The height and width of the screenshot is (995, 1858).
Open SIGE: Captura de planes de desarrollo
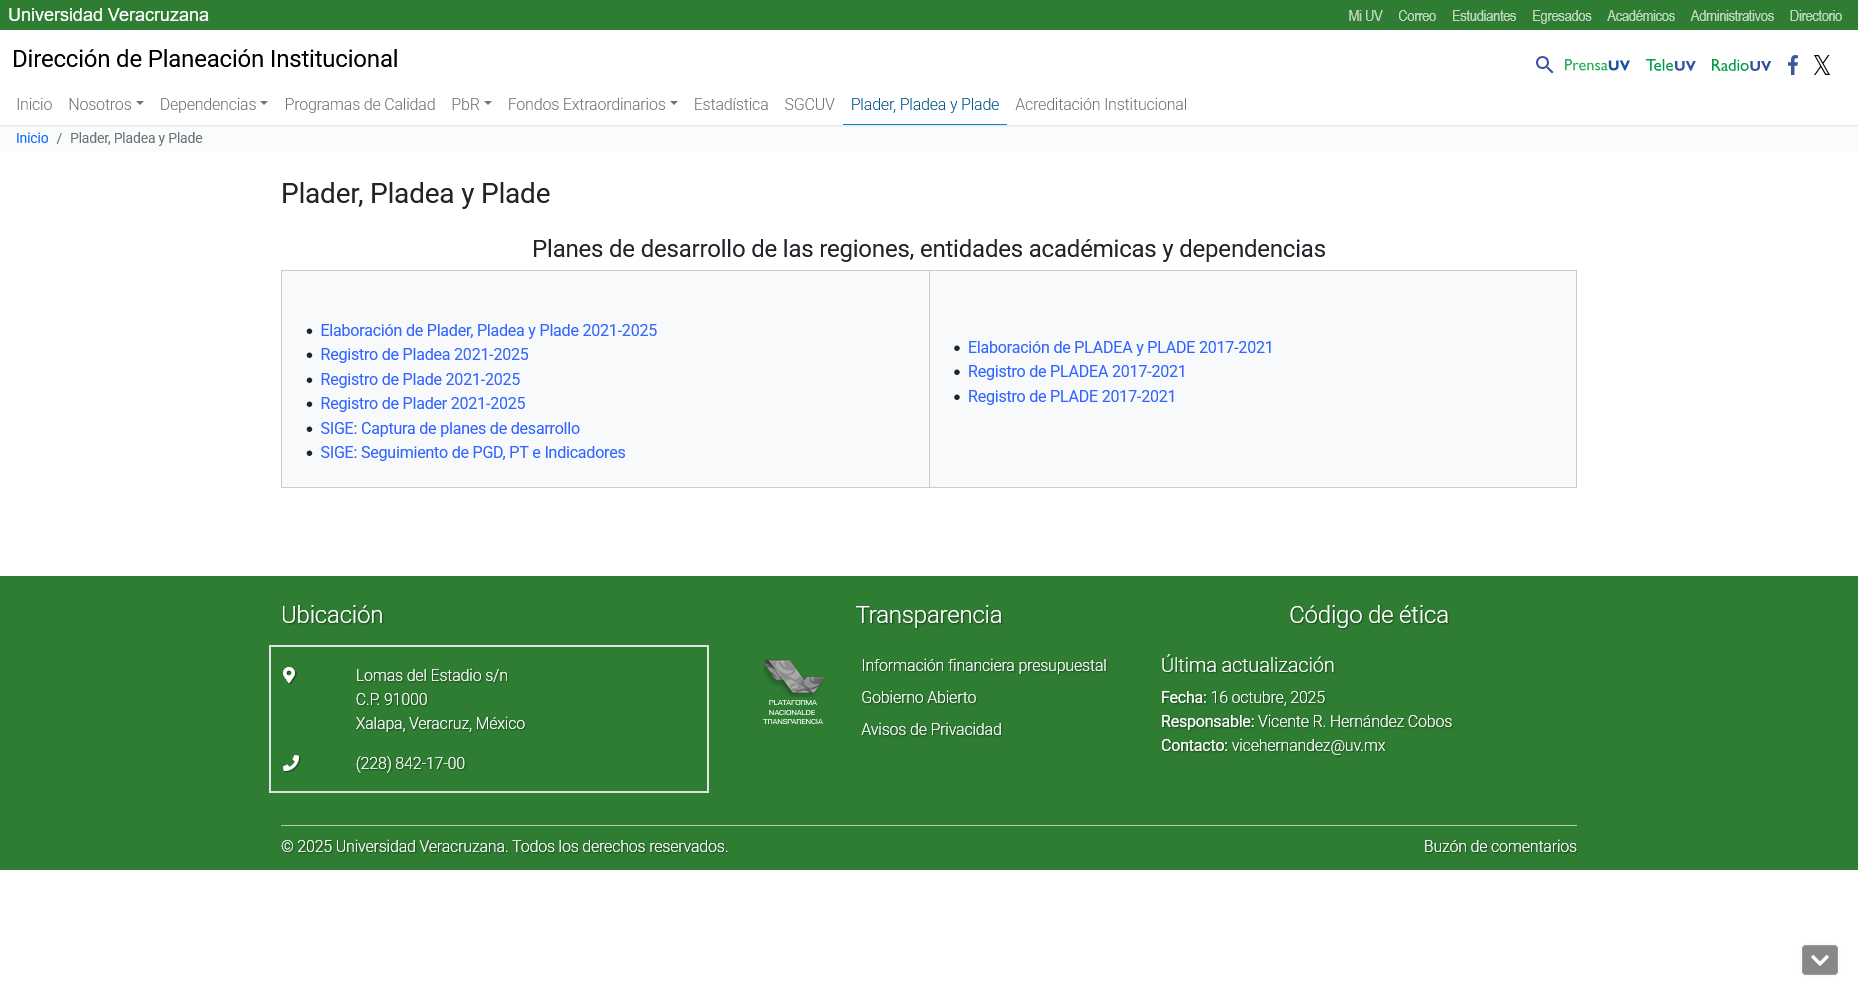point(449,429)
